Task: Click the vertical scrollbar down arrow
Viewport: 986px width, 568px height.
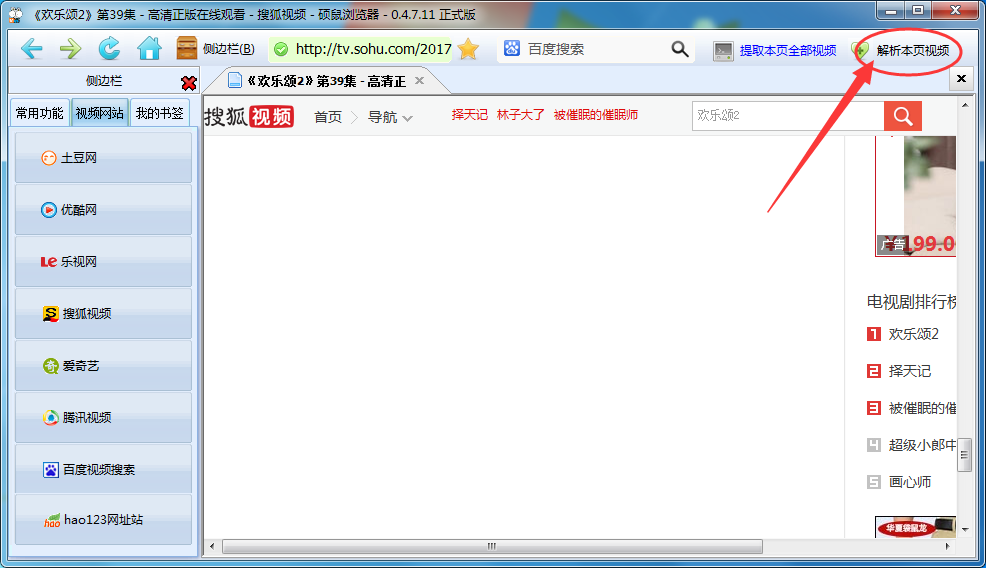Action: click(x=965, y=530)
